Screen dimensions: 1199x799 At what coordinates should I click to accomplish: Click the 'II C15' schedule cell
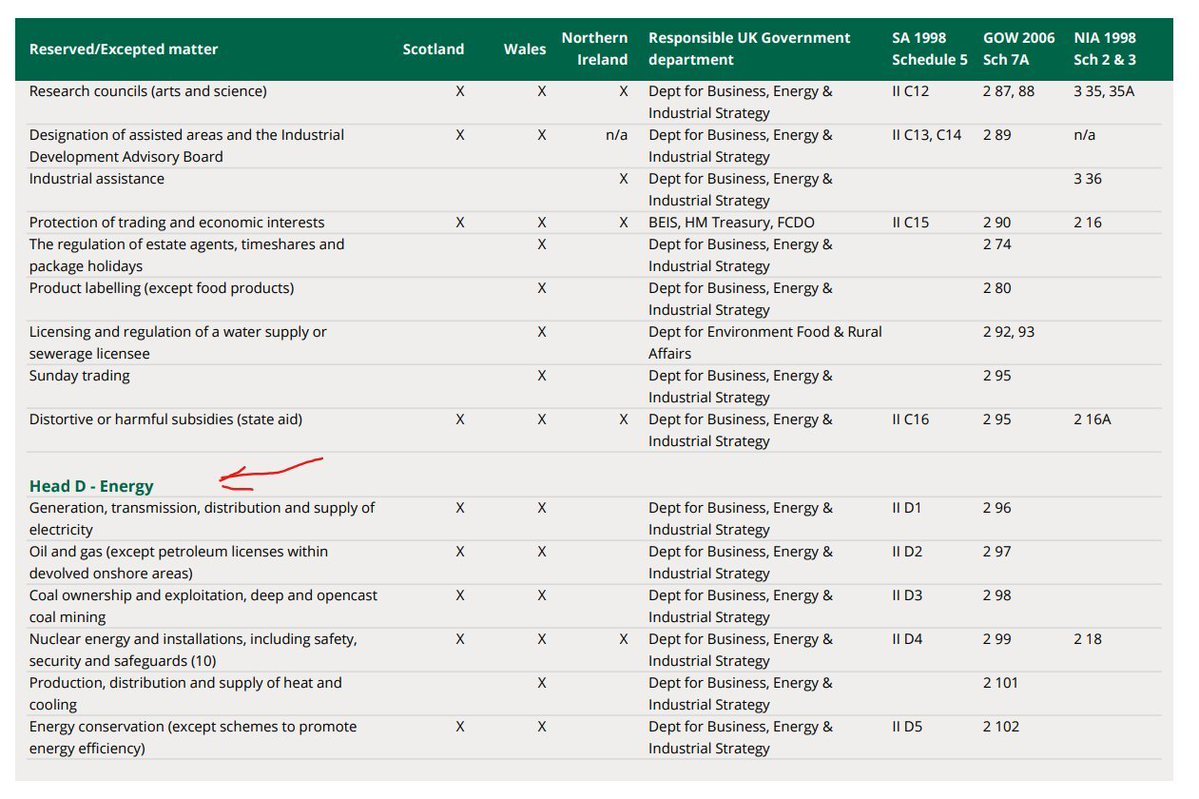[x=910, y=222]
